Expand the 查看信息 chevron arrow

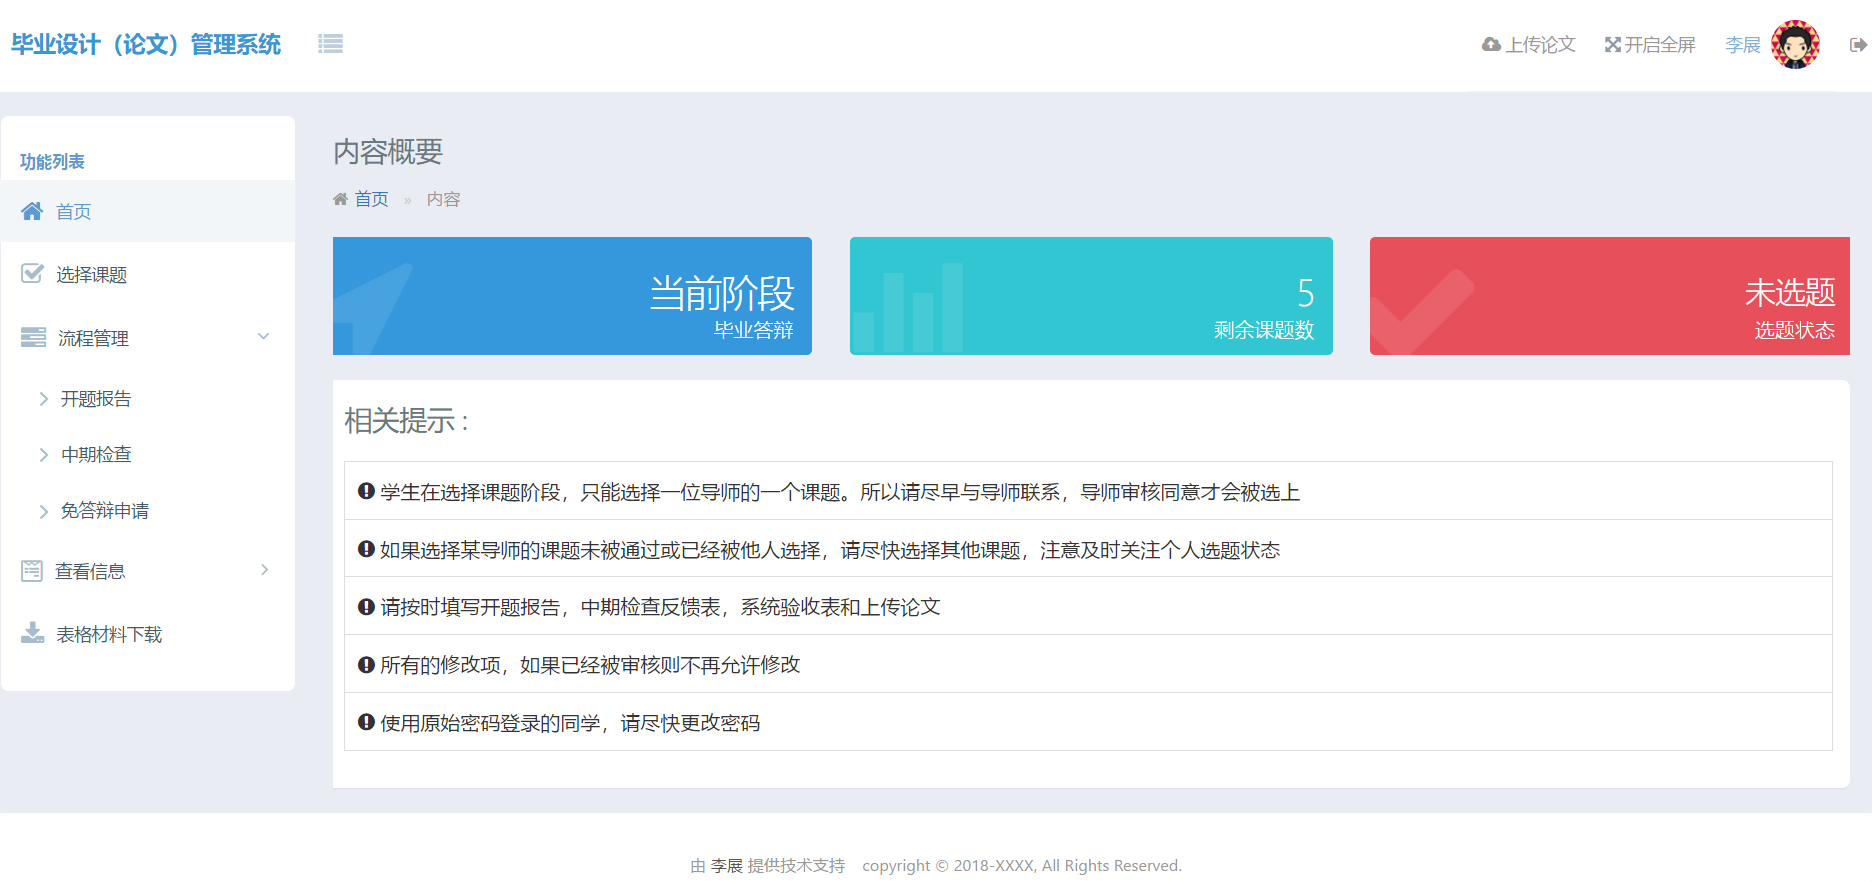(x=265, y=570)
